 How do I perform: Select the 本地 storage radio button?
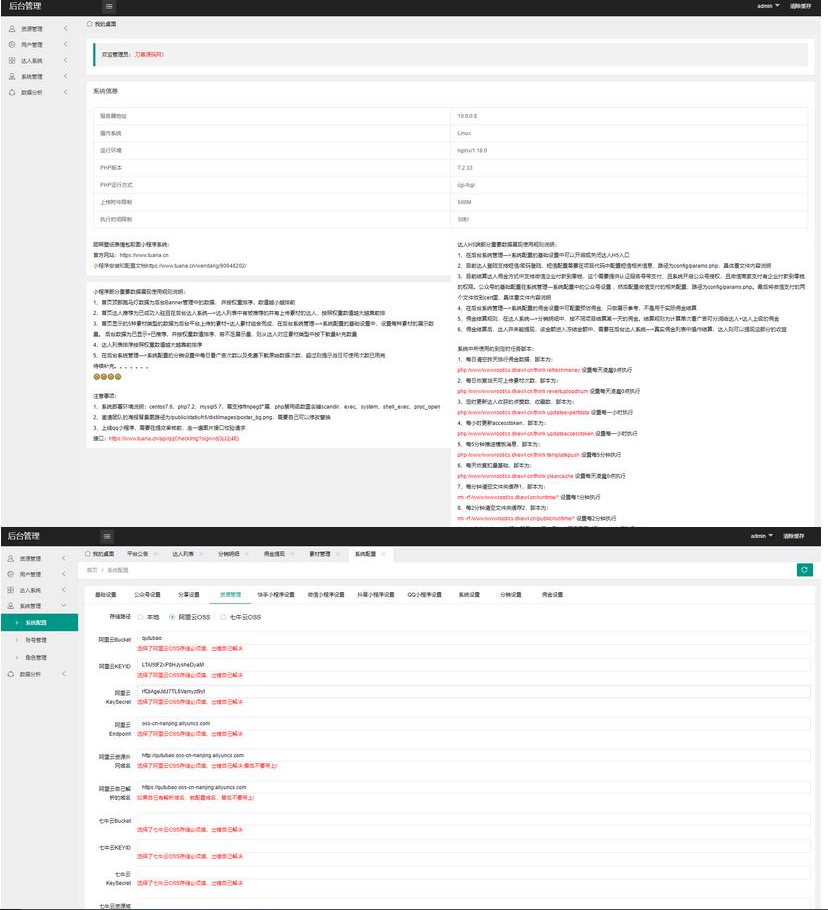[140, 617]
